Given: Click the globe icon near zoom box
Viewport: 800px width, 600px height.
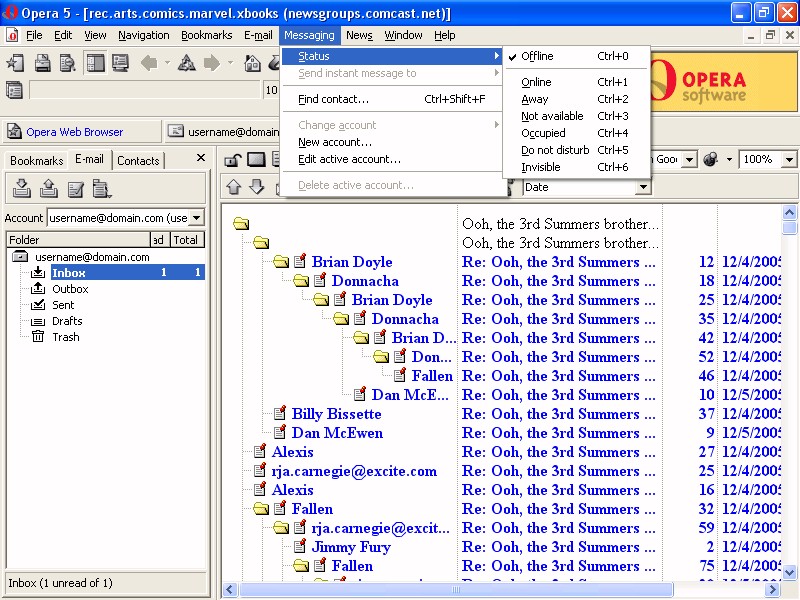Looking at the screenshot, I should pyautogui.click(x=711, y=159).
